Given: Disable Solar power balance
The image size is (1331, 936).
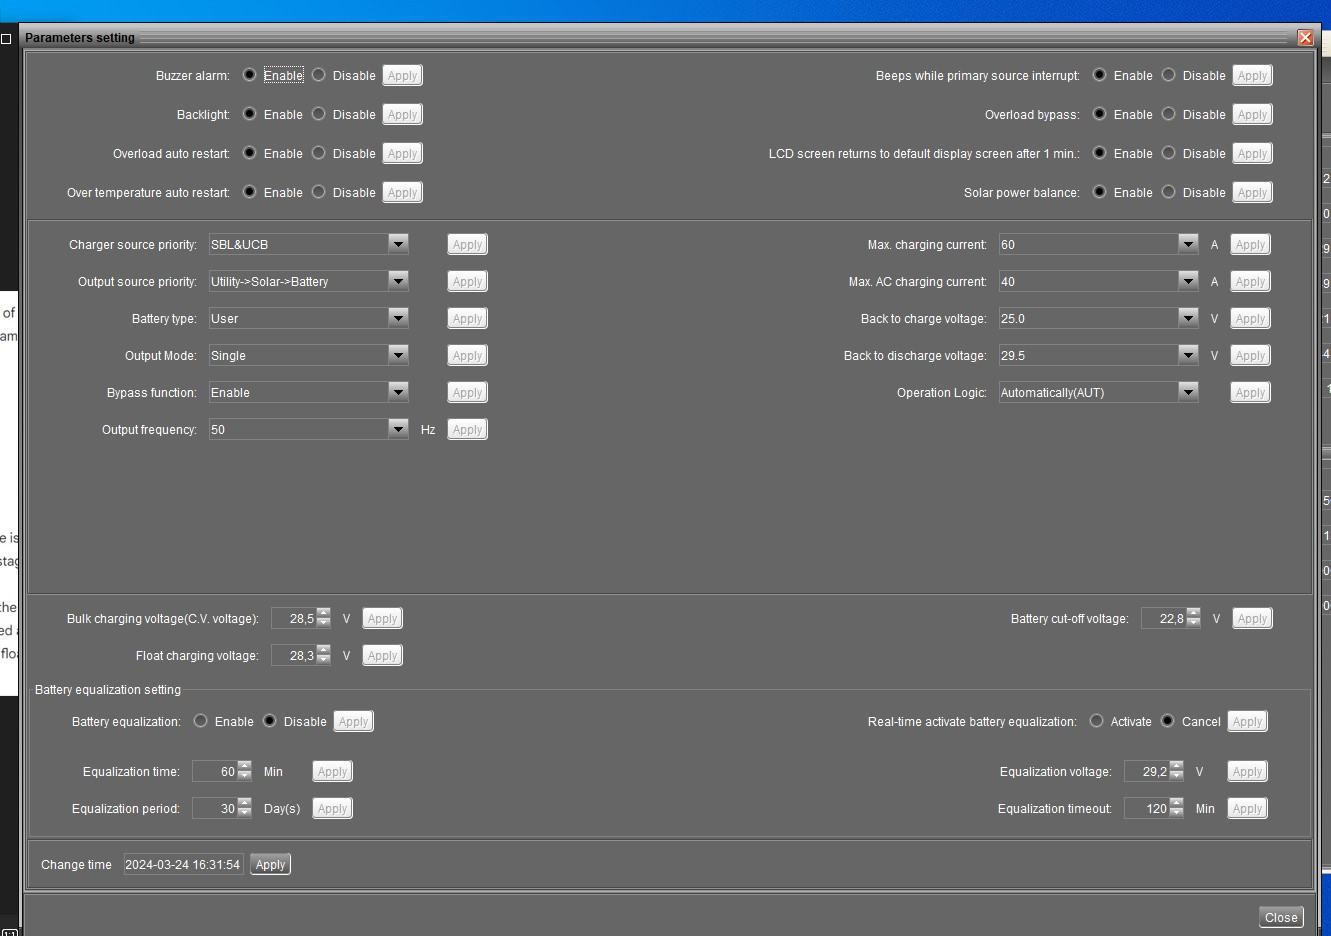Looking at the screenshot, I should (x=1169, y=192).
